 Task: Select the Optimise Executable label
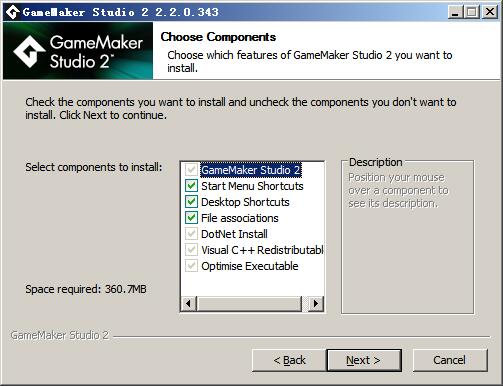250,266
